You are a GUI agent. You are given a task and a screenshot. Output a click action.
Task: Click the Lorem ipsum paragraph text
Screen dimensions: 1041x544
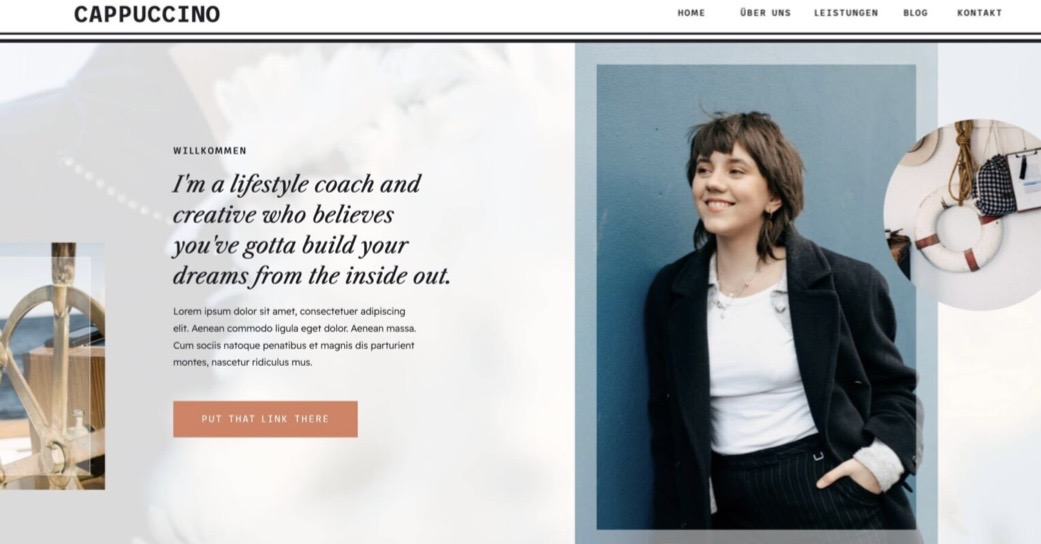(295, 337)
